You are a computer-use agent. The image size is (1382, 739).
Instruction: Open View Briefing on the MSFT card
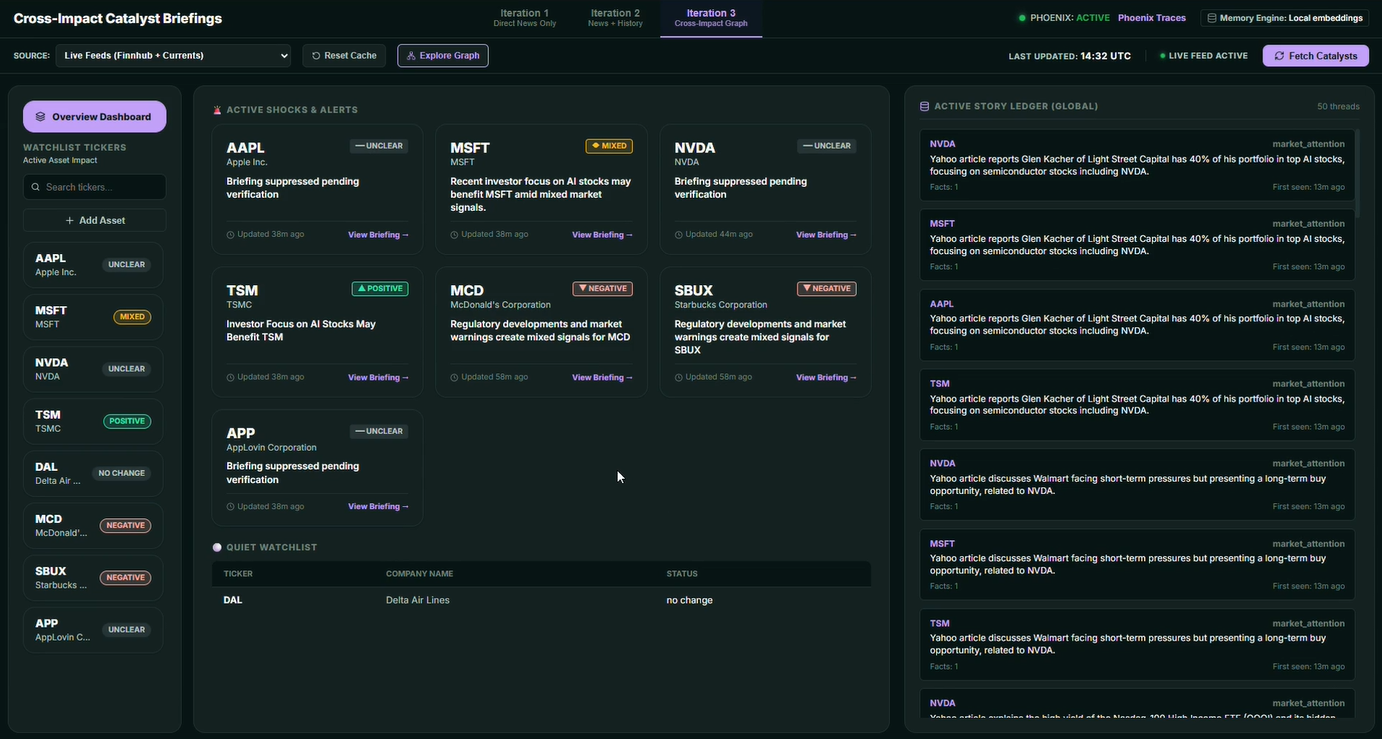[602, 235]
